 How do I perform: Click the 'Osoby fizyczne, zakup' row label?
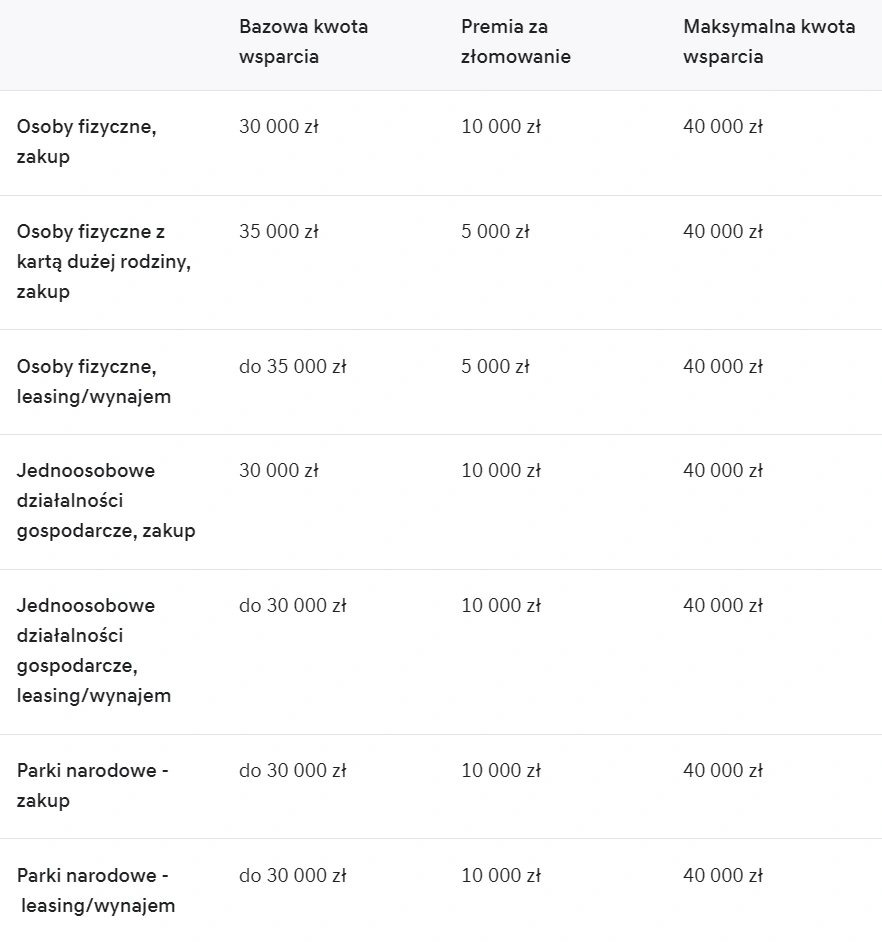pyautogui.click(x=87, y=142)
